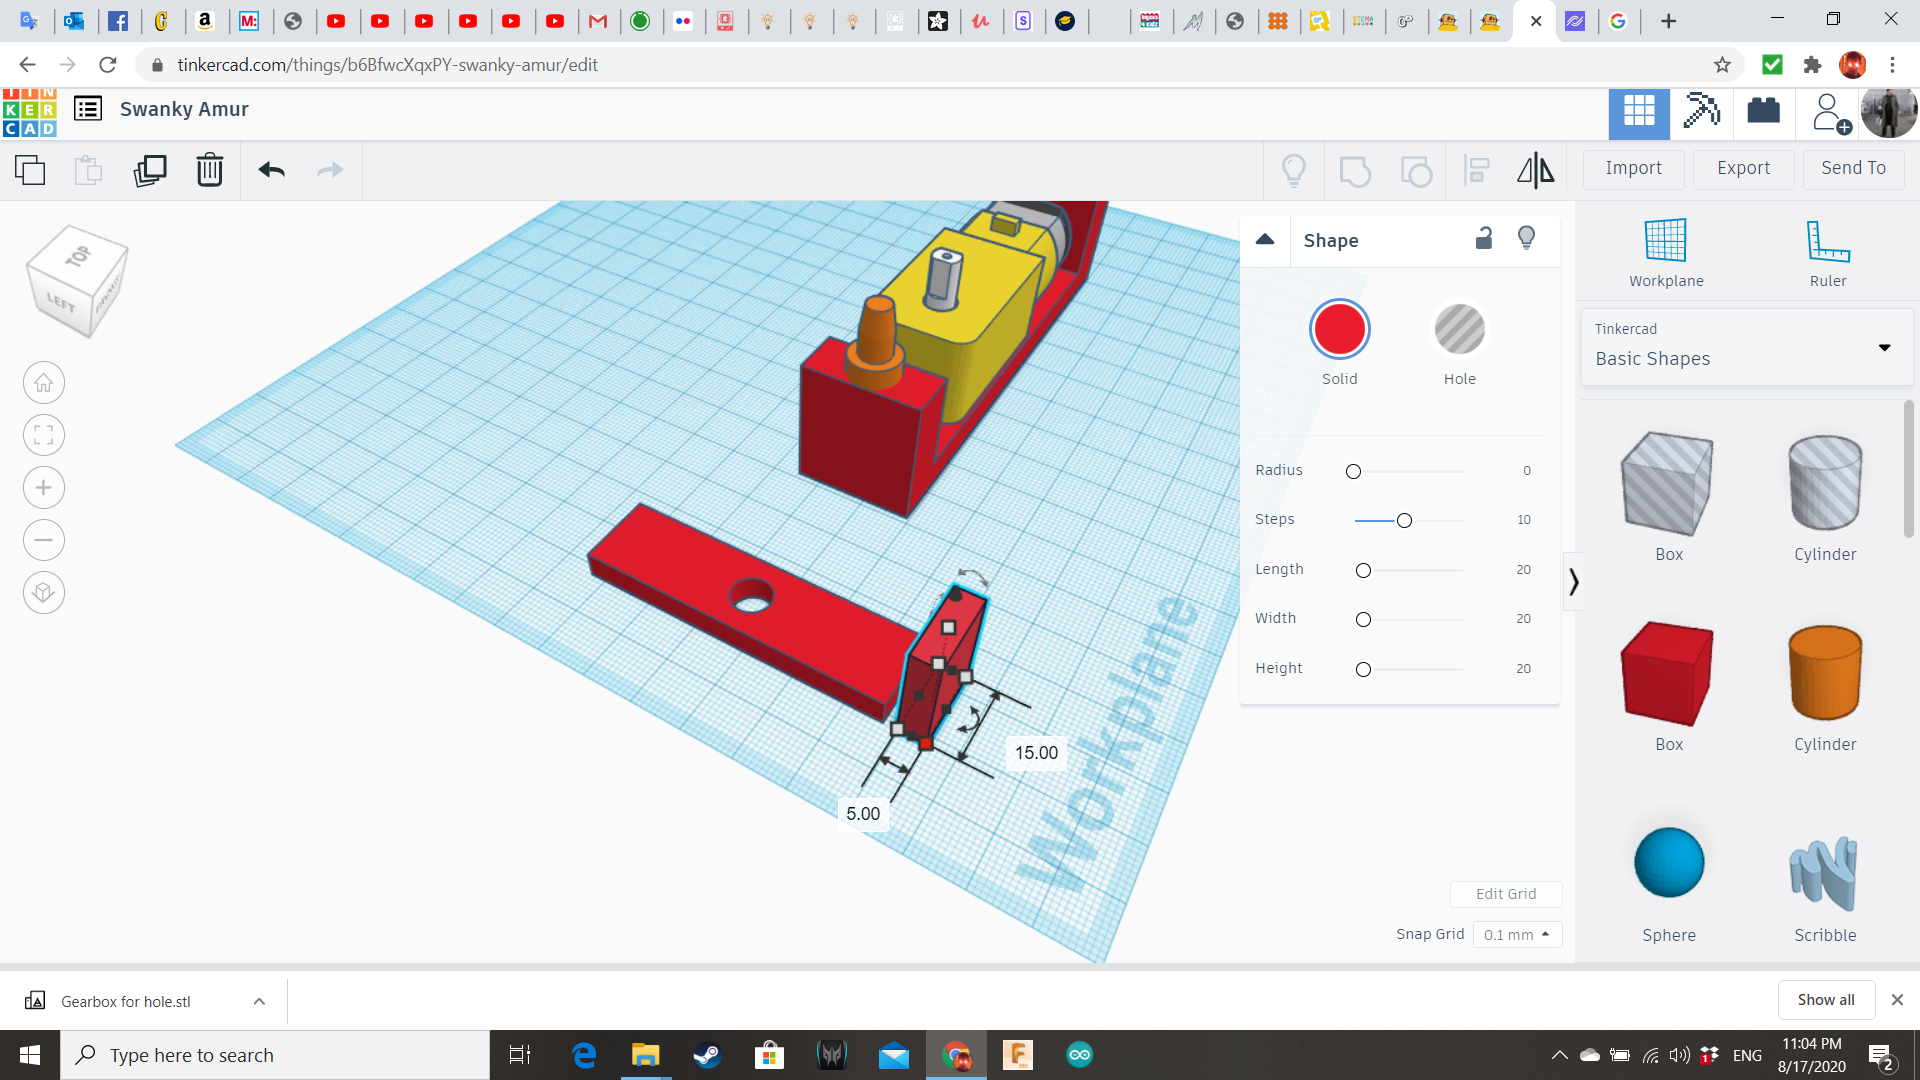Open the Export dialog
The height and width of the screenshot is (1080, 1920).
pyautogui.click(x=1743, y=168)
